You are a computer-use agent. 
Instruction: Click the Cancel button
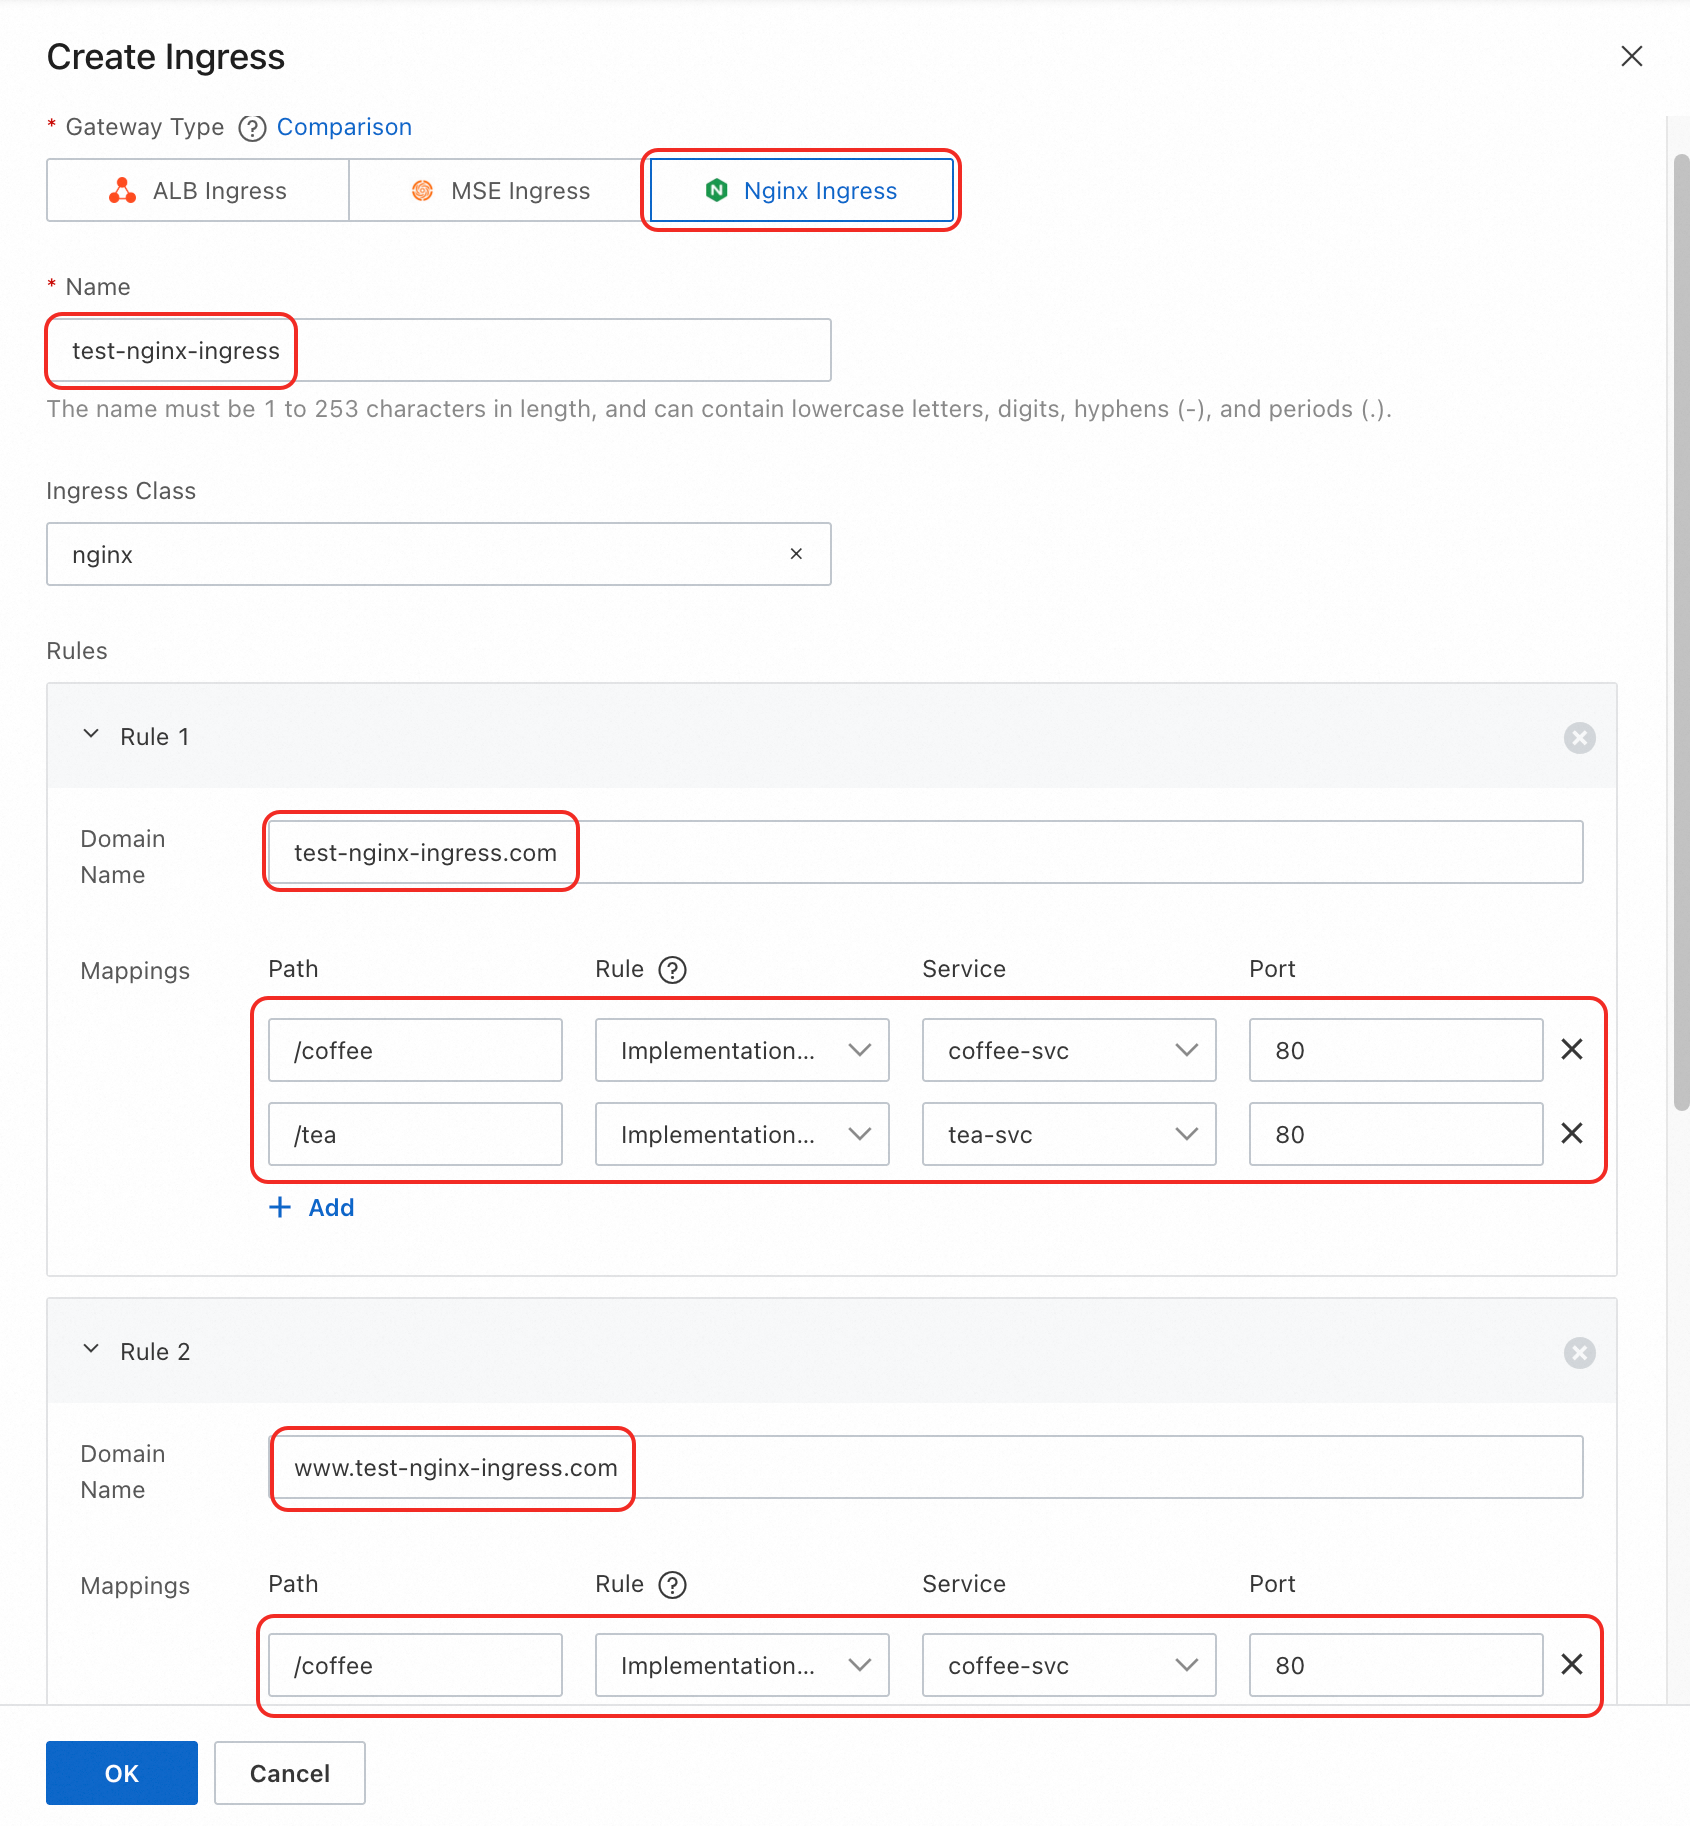(x=290, y=1773)
